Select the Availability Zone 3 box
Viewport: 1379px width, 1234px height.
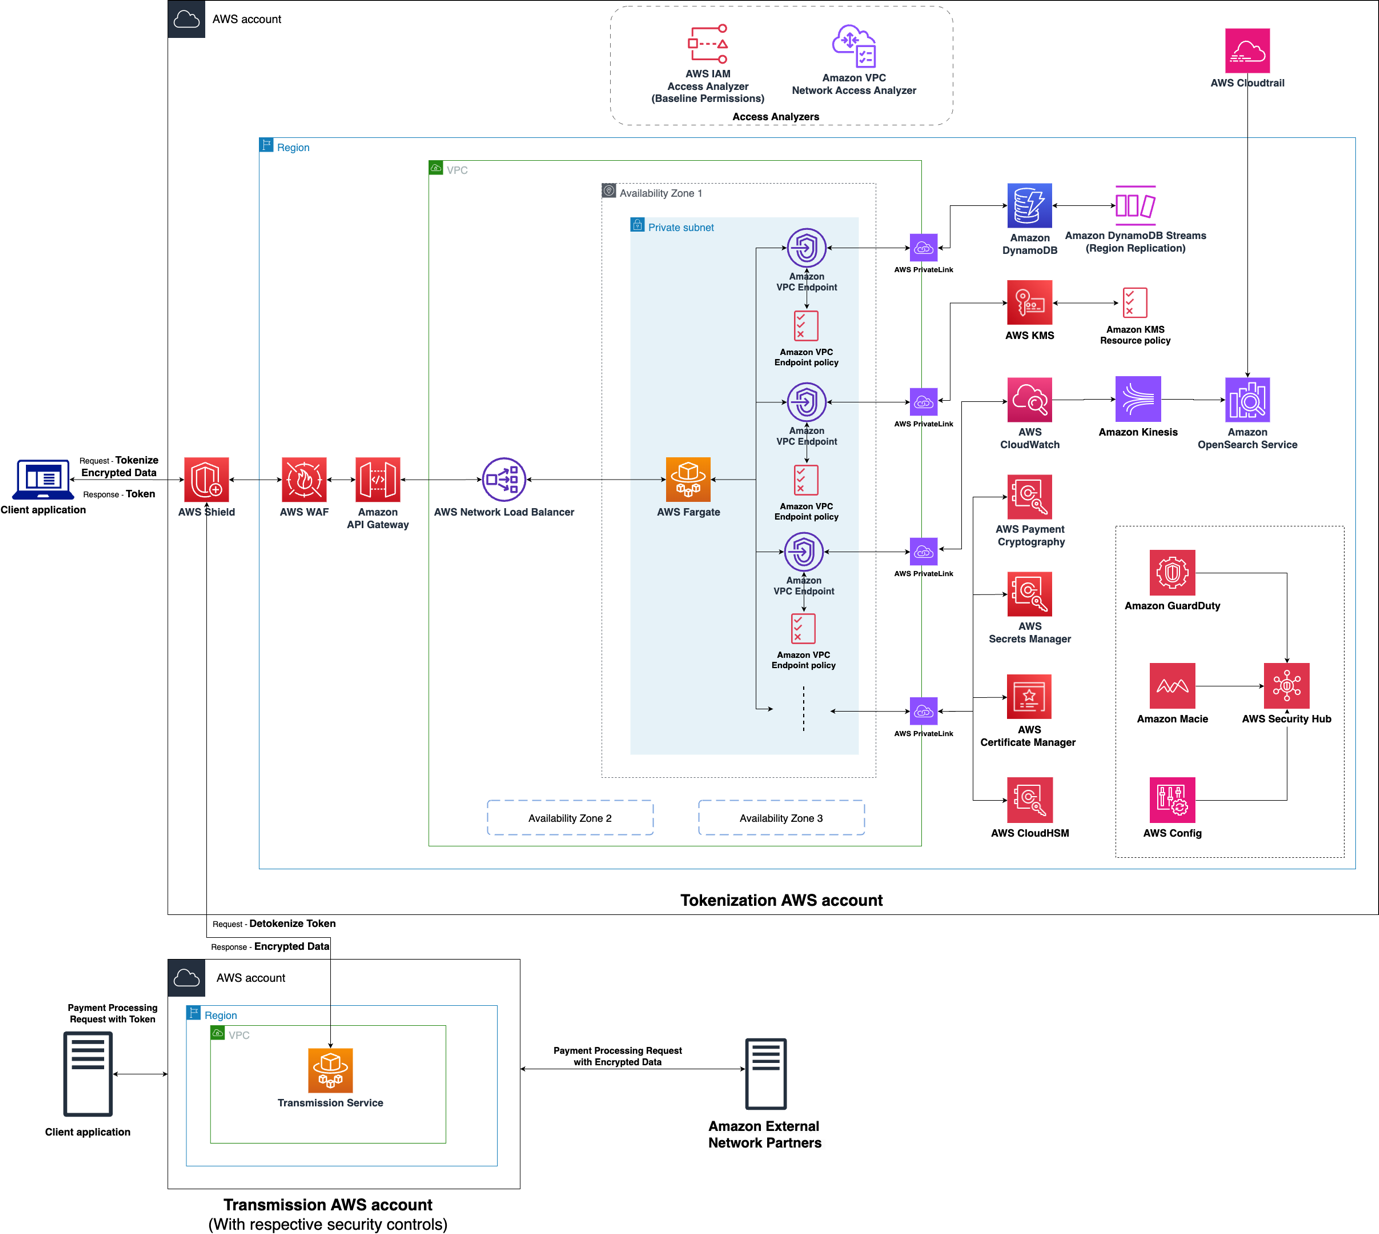pyautogui.click(x=781, y=818)
